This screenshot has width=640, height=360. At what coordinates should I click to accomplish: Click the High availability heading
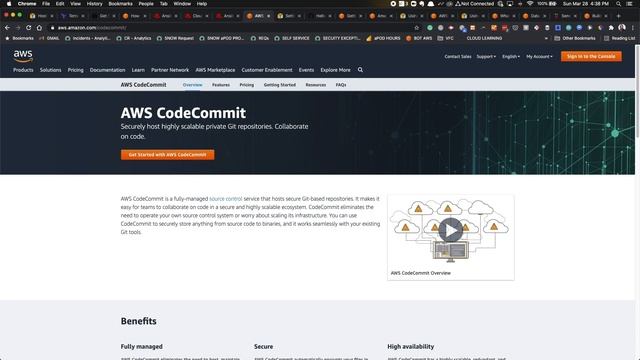pos(411,347)
